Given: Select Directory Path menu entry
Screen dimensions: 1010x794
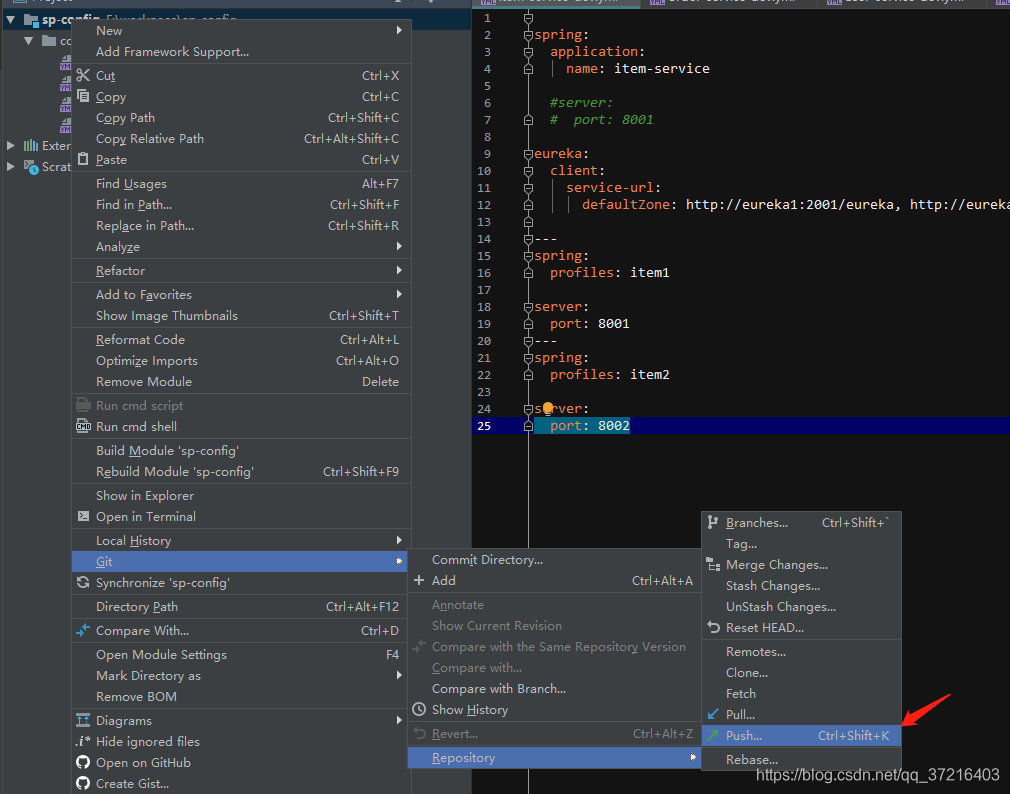Looking at the screenshot, I should point(241,607).
